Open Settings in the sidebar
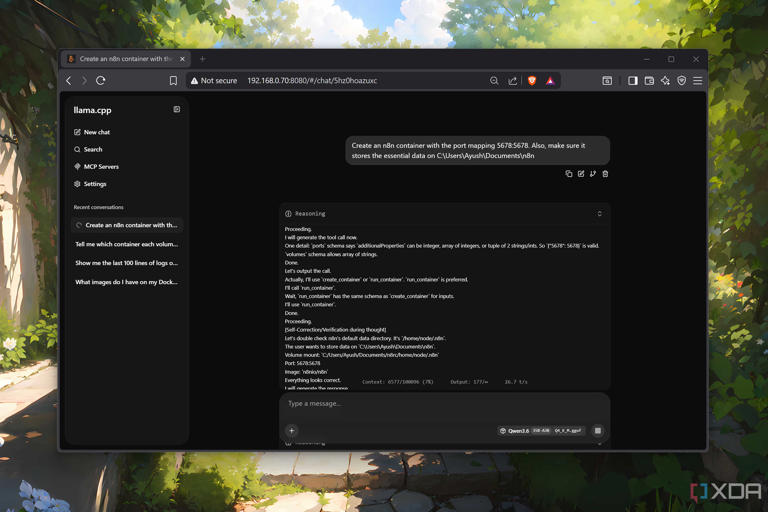Screen dimensions: 768x512 [x=90, y=184]
